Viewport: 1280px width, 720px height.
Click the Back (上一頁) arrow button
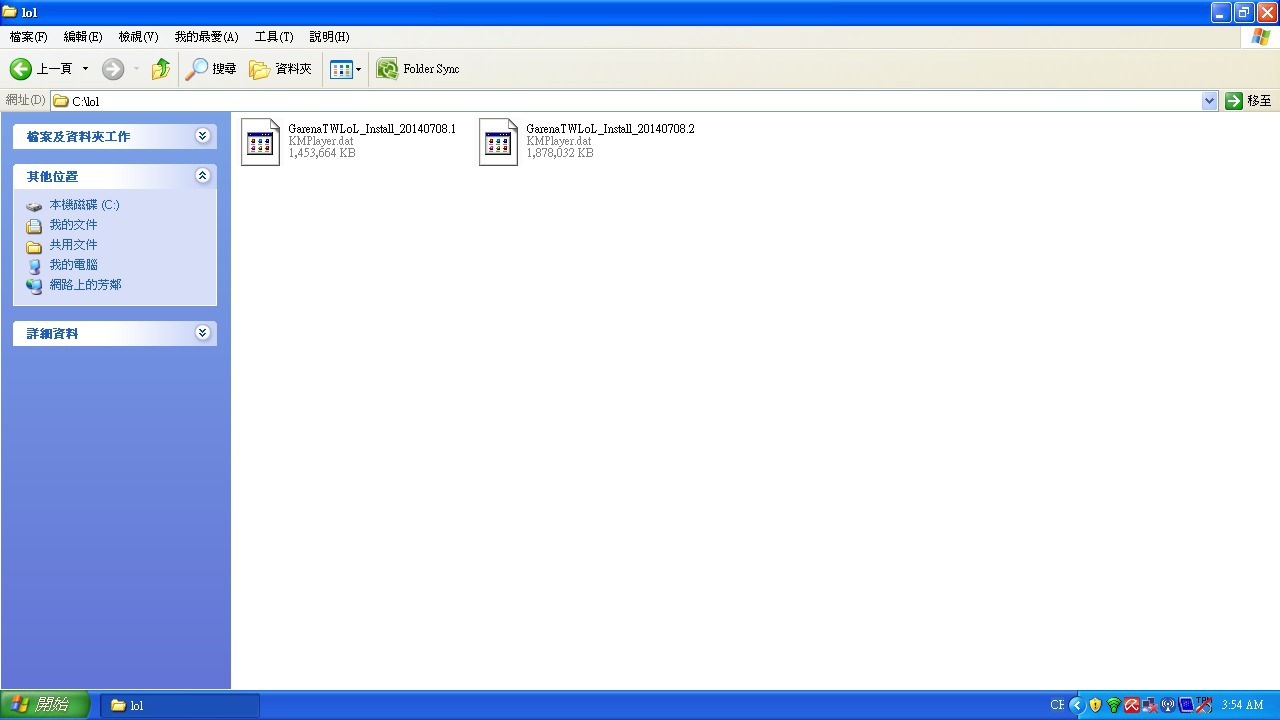click(x=42, y=69)
